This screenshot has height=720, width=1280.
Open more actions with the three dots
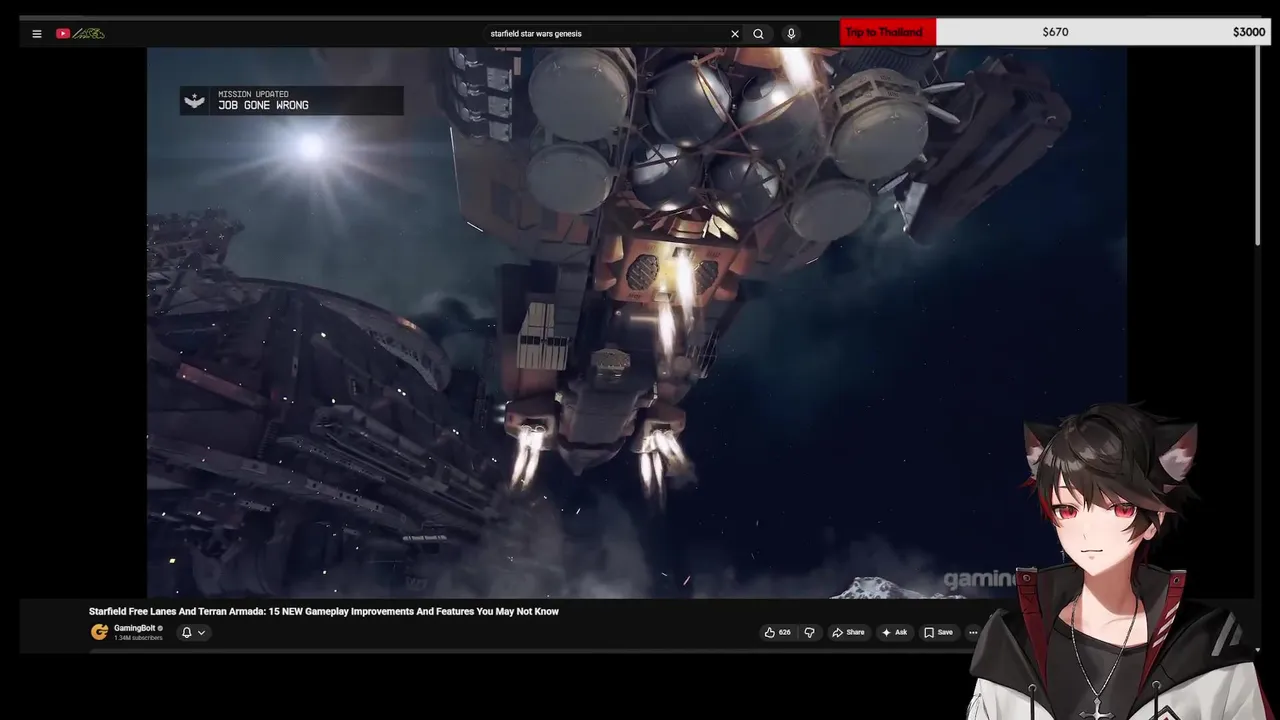972,632
